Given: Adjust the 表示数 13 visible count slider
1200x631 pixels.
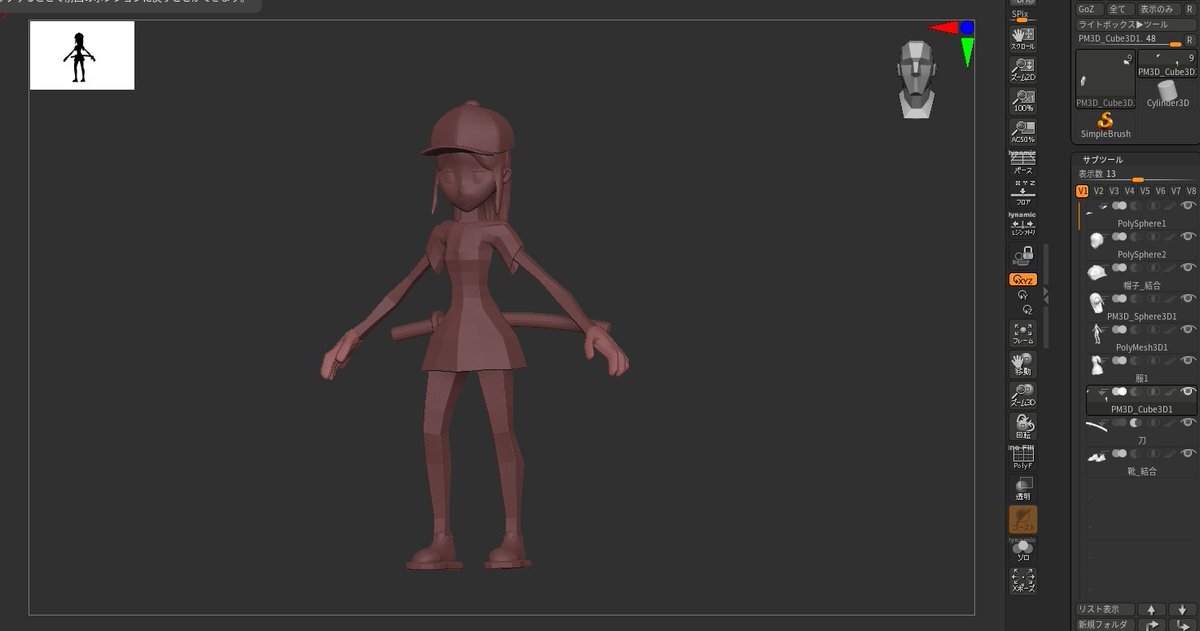Looking at the screenshot, I should click(x=1136, y=174).
